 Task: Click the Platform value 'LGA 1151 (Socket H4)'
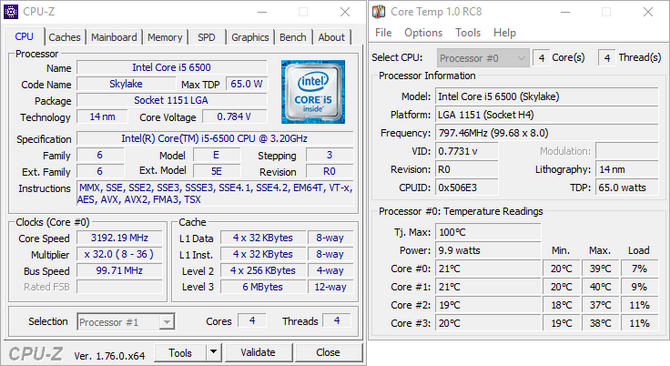click(x=547, y=115)
